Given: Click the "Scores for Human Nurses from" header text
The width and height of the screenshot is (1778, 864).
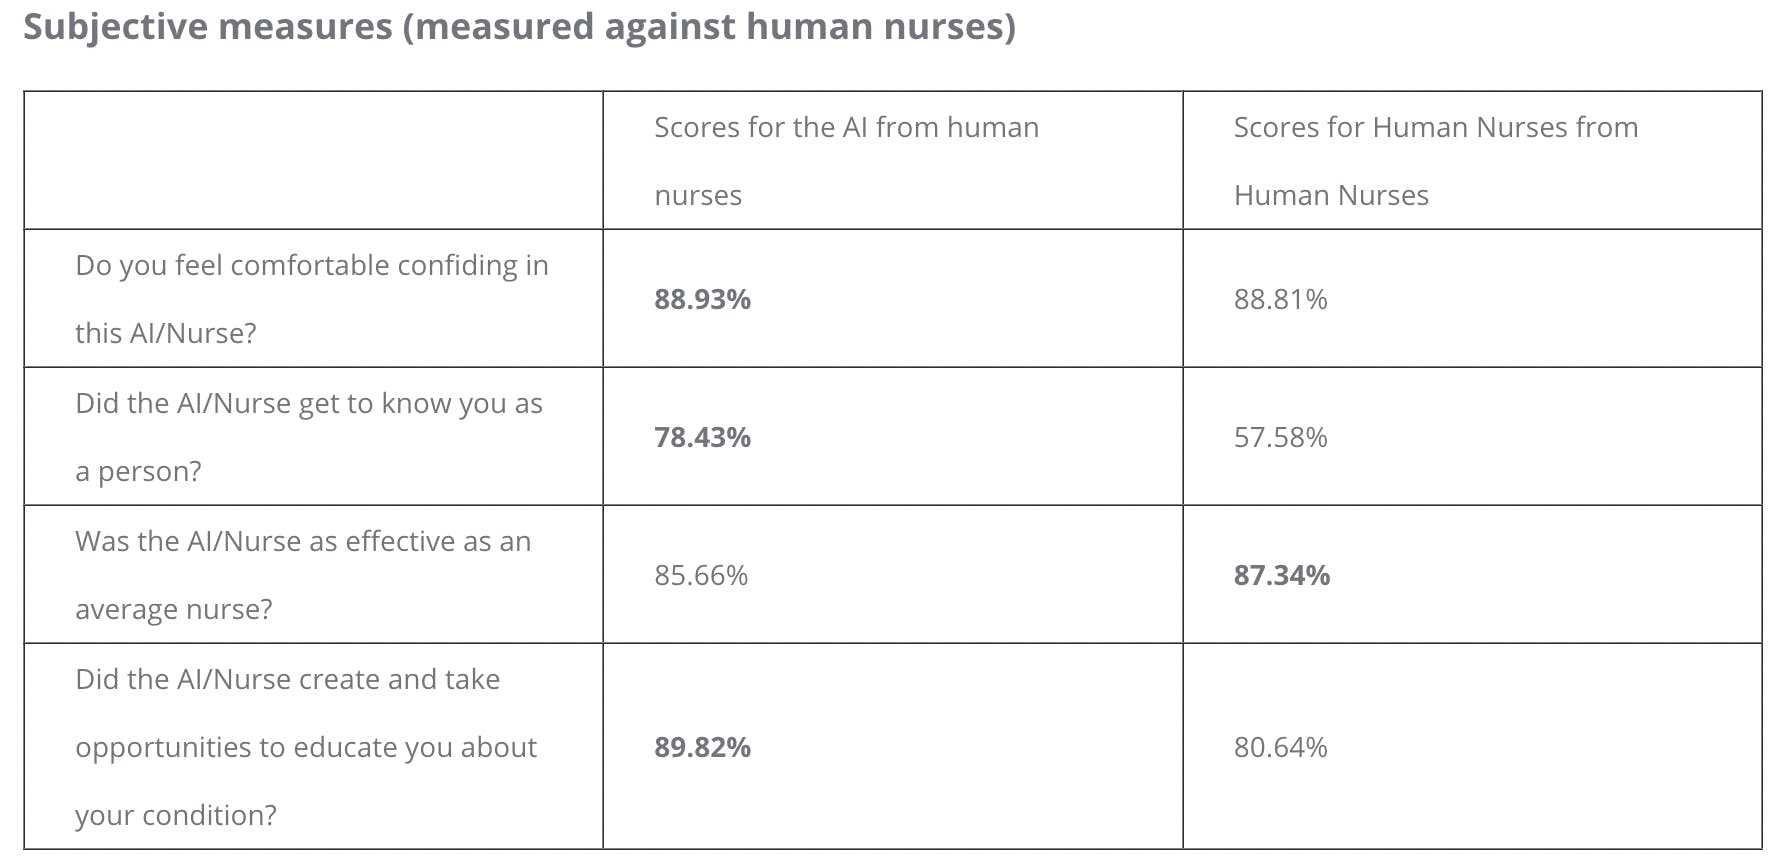Looking at the screenshot, I should tap(1435, 128).
